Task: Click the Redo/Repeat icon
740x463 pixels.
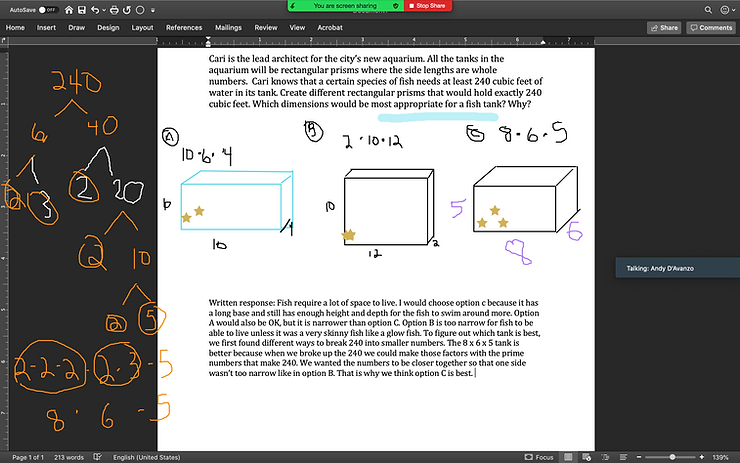Action: (128, 10)
